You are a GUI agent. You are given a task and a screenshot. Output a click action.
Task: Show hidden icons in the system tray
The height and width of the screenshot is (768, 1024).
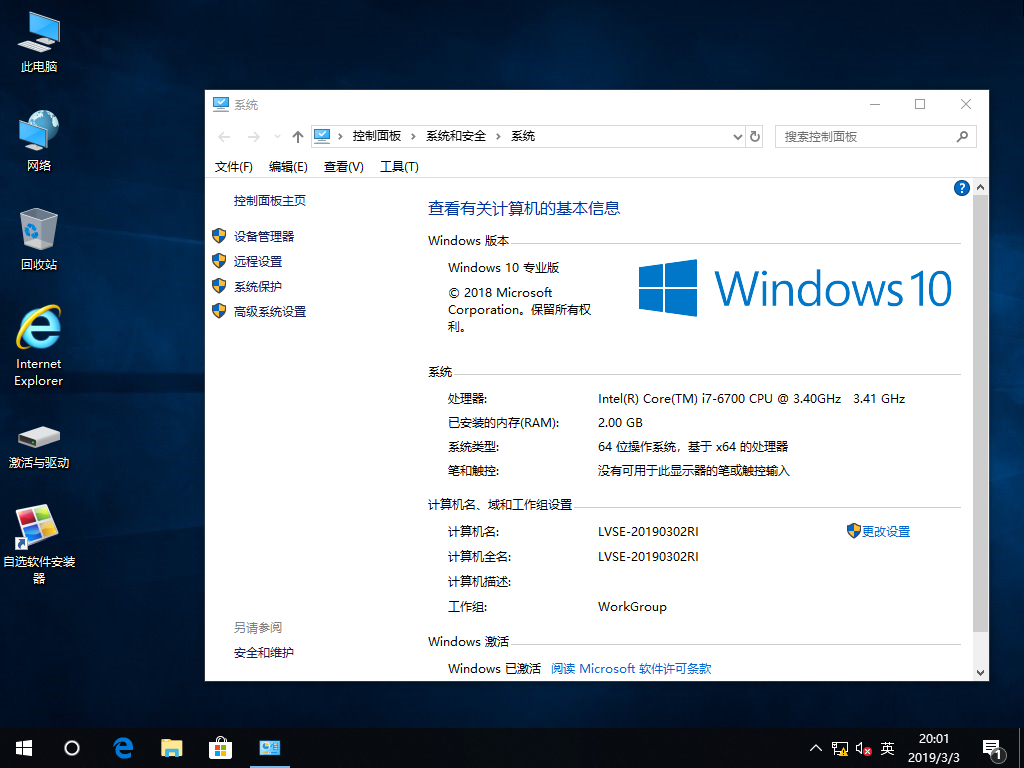click(816, 747)
